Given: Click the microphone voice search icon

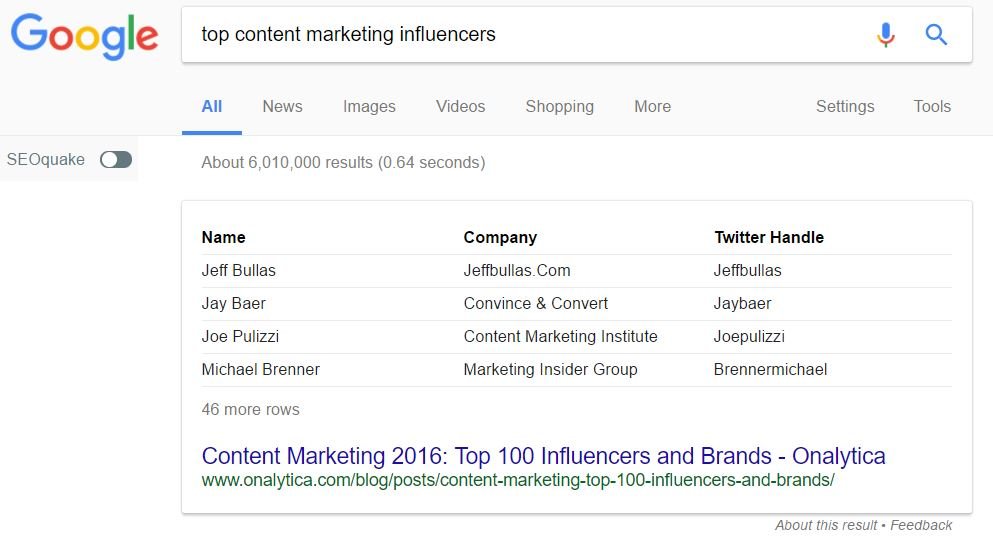Looking at the screenshot, I should click(885, 34).
